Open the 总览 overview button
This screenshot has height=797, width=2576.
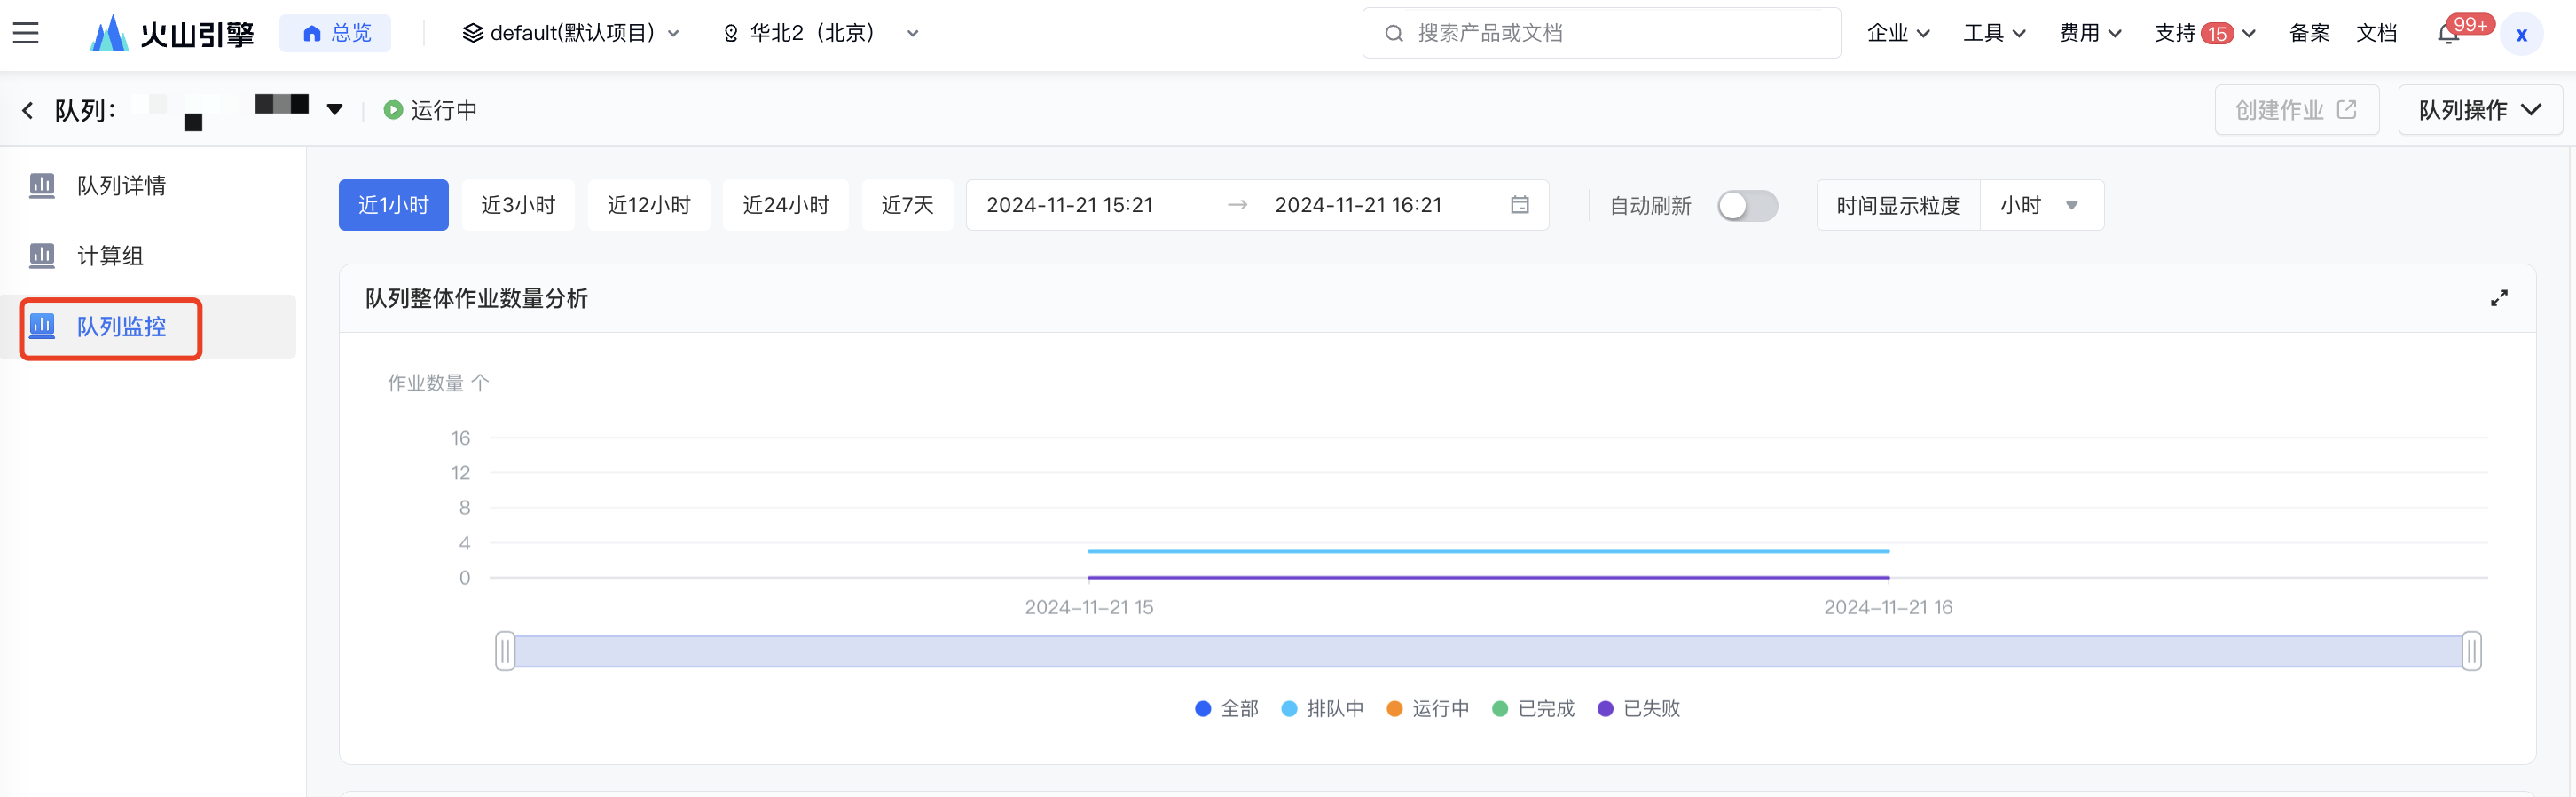tap(336, 33)
